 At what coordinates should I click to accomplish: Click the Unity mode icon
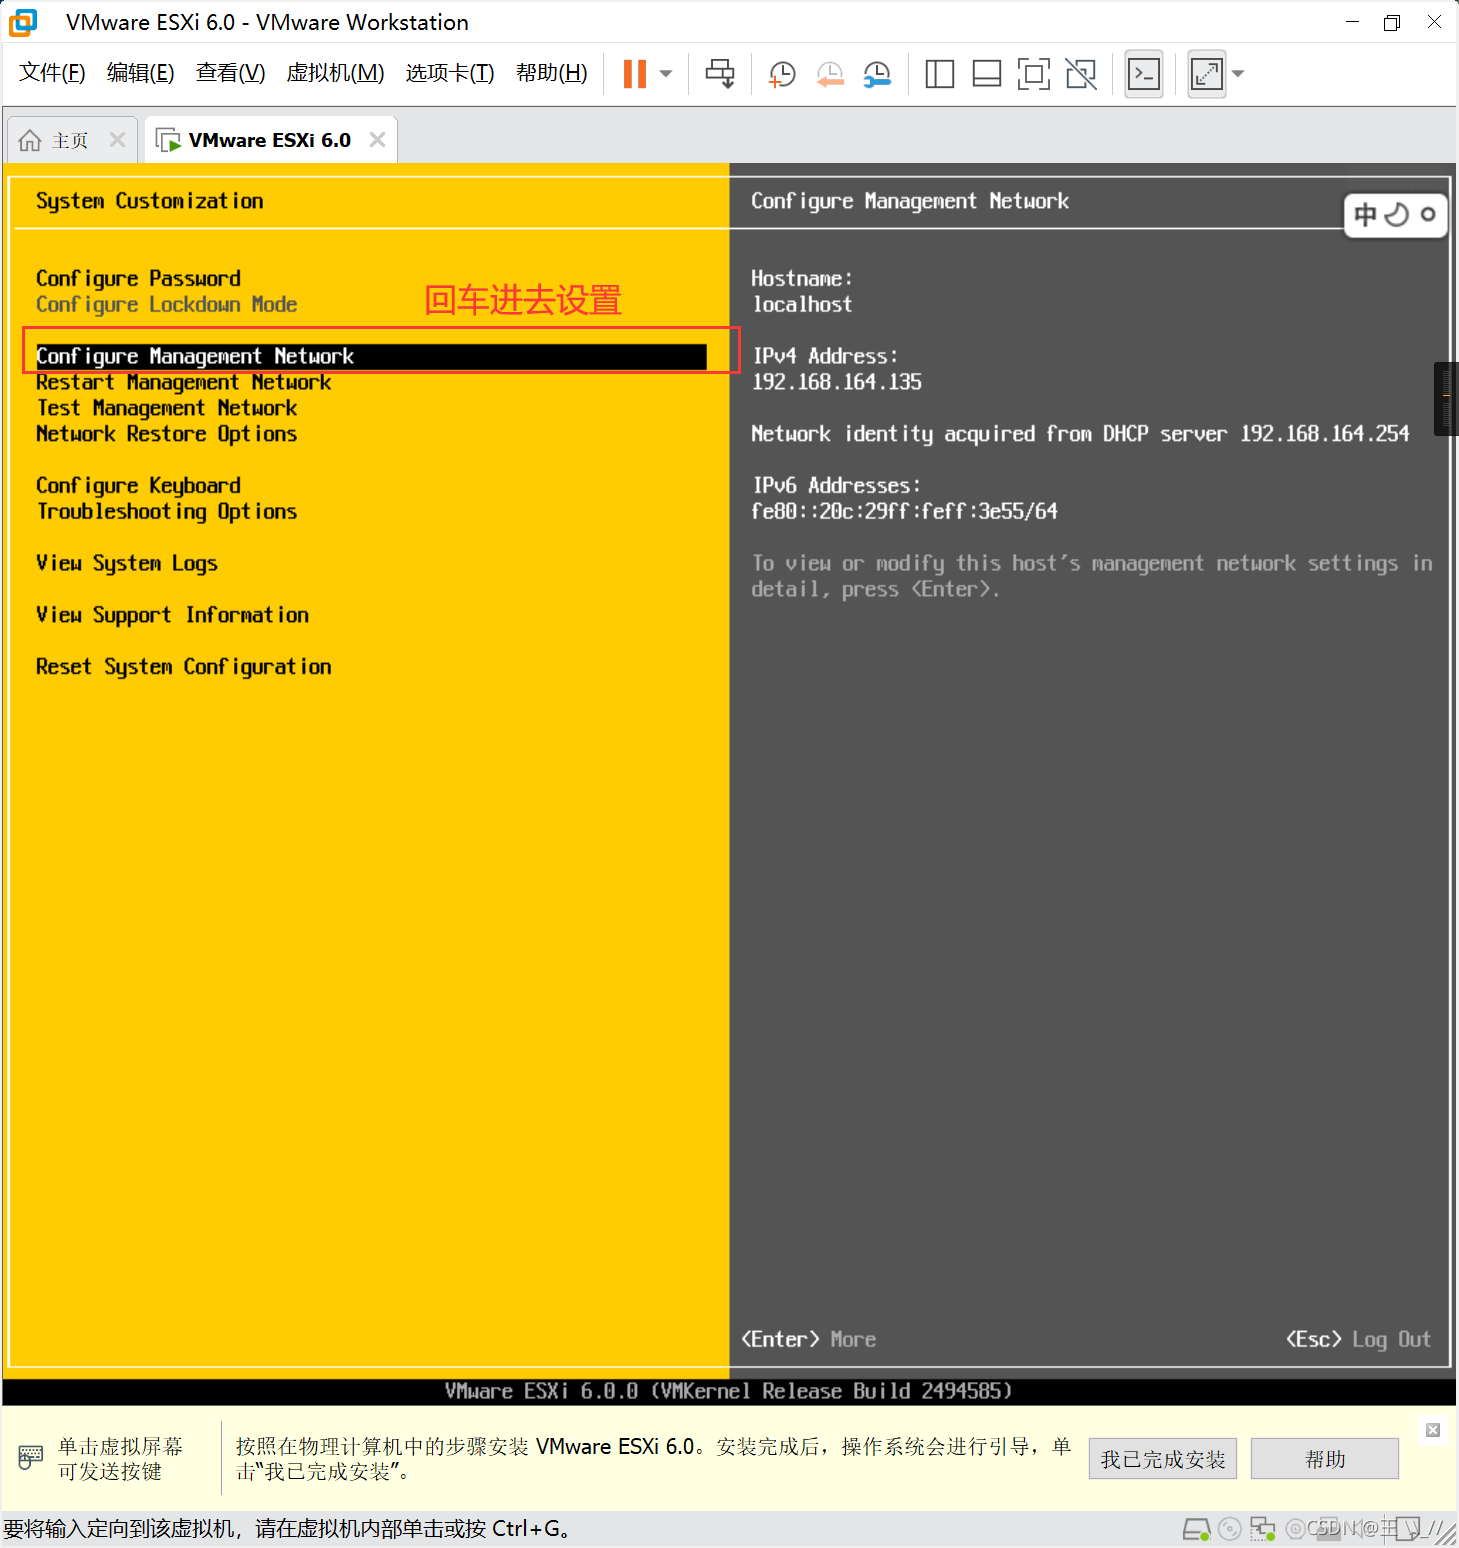click(x=1081, y=73)
